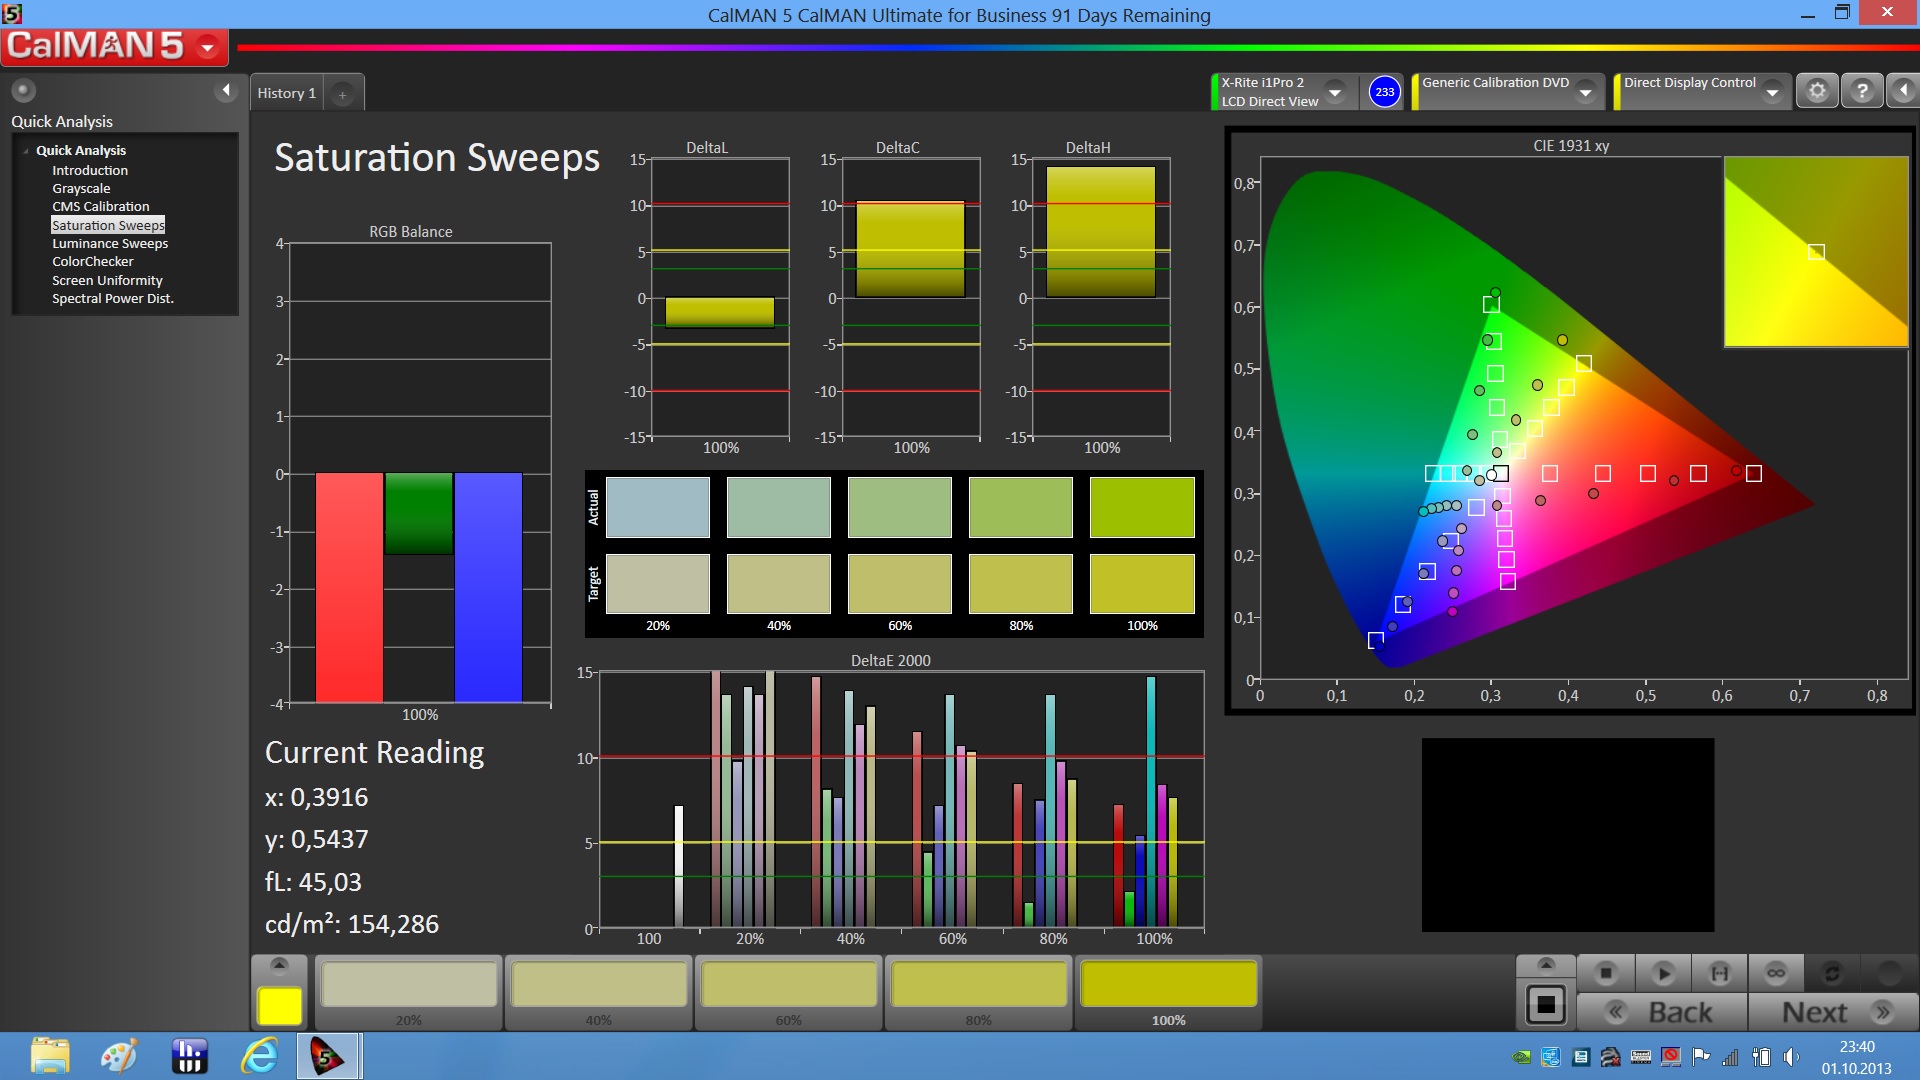Open the settings gear icon

click(x=1817, y=91)
